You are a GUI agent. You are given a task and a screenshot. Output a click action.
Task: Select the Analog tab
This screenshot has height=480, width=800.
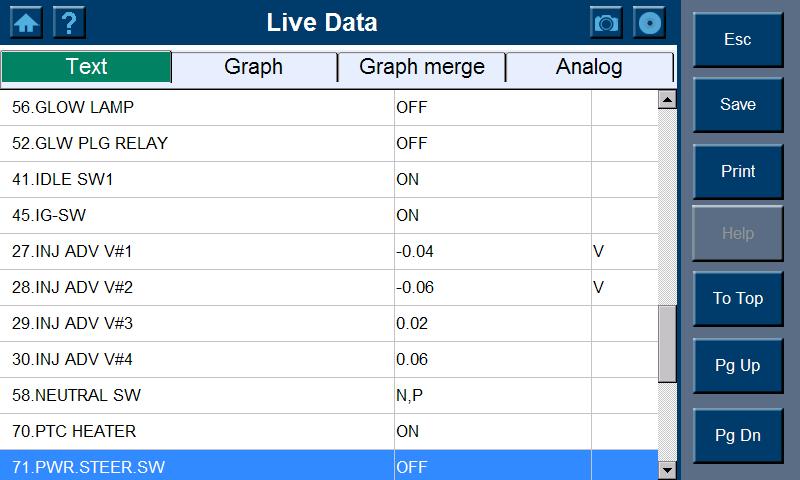tap(589, 67)
